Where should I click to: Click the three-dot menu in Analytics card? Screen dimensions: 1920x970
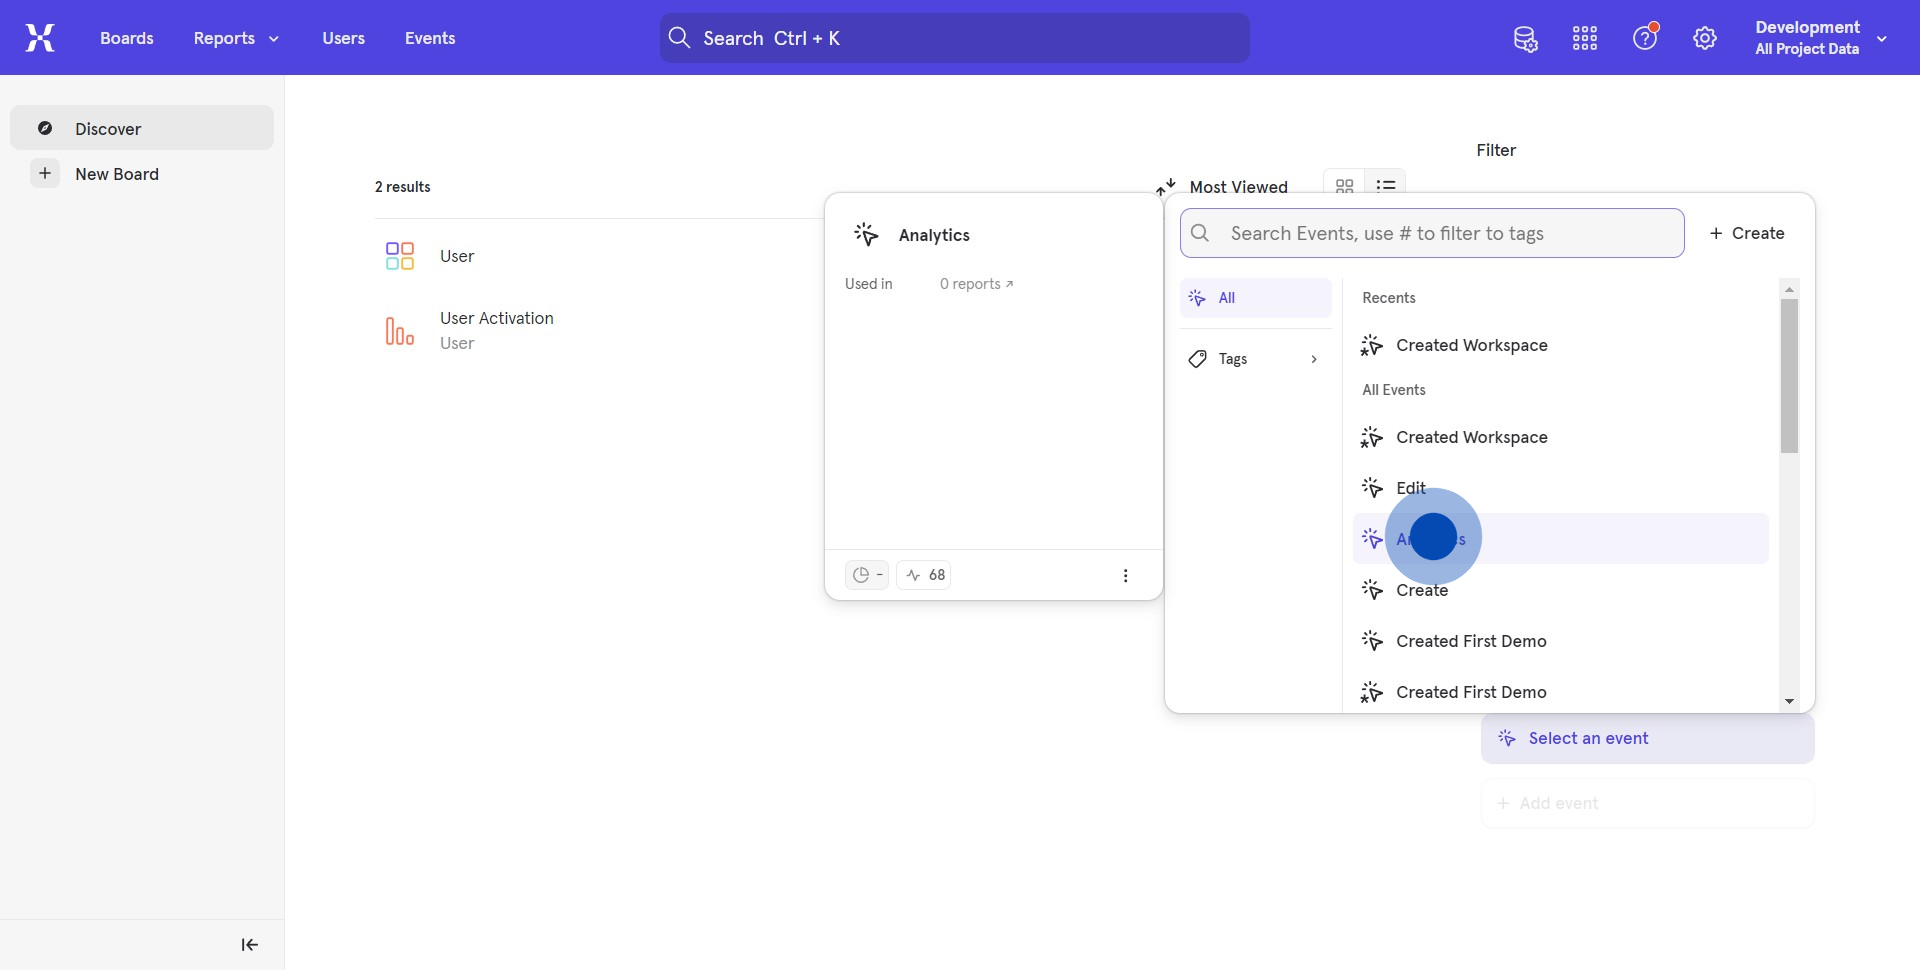[1125, 576]
